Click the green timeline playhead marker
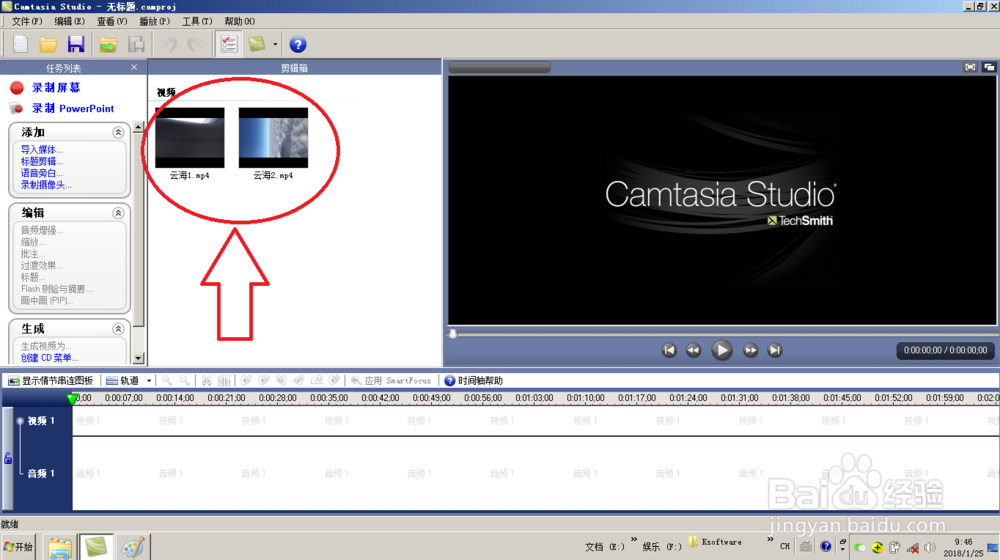 (72, 399)
